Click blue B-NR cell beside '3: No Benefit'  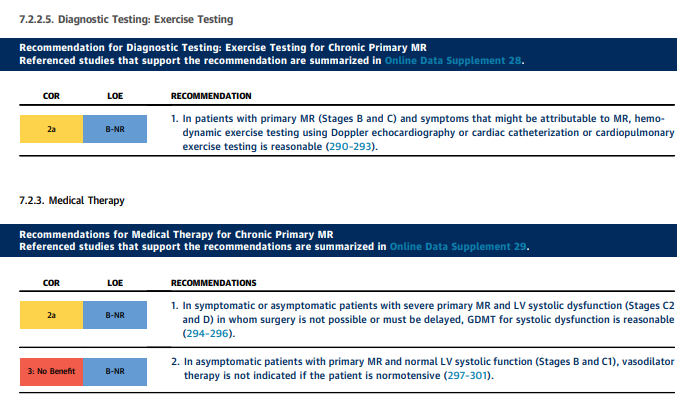coord(115,371)
